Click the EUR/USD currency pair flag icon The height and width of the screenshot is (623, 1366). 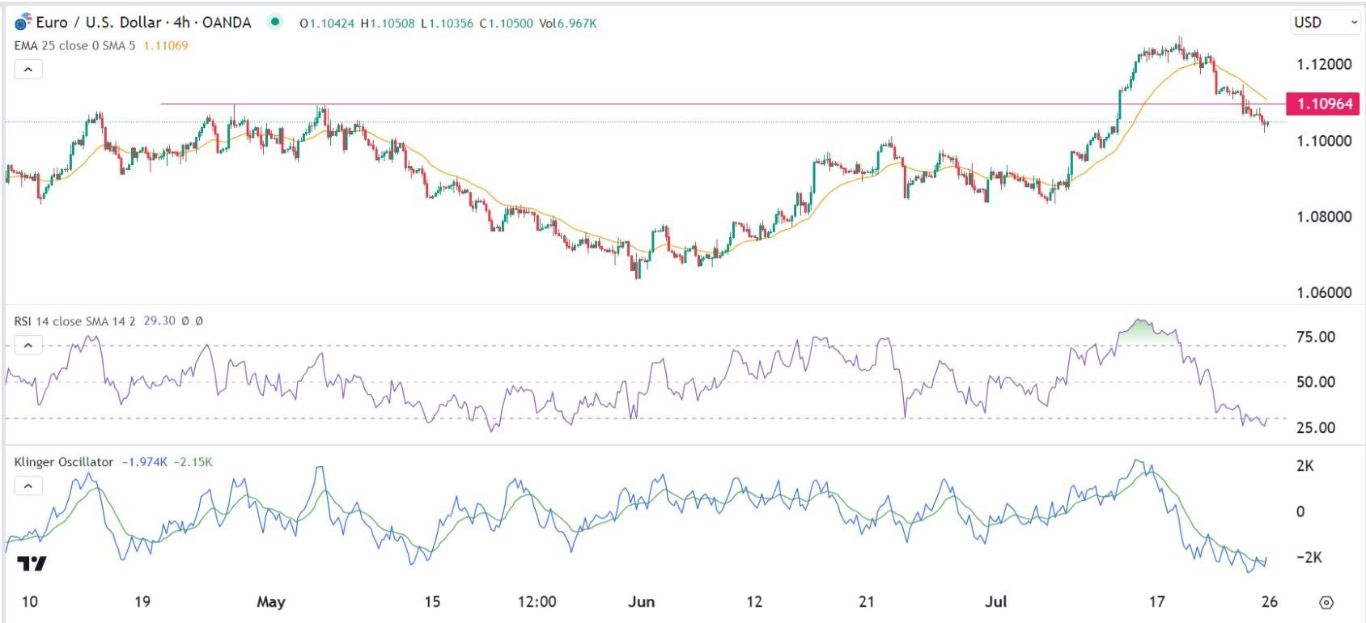click(22, 23)
